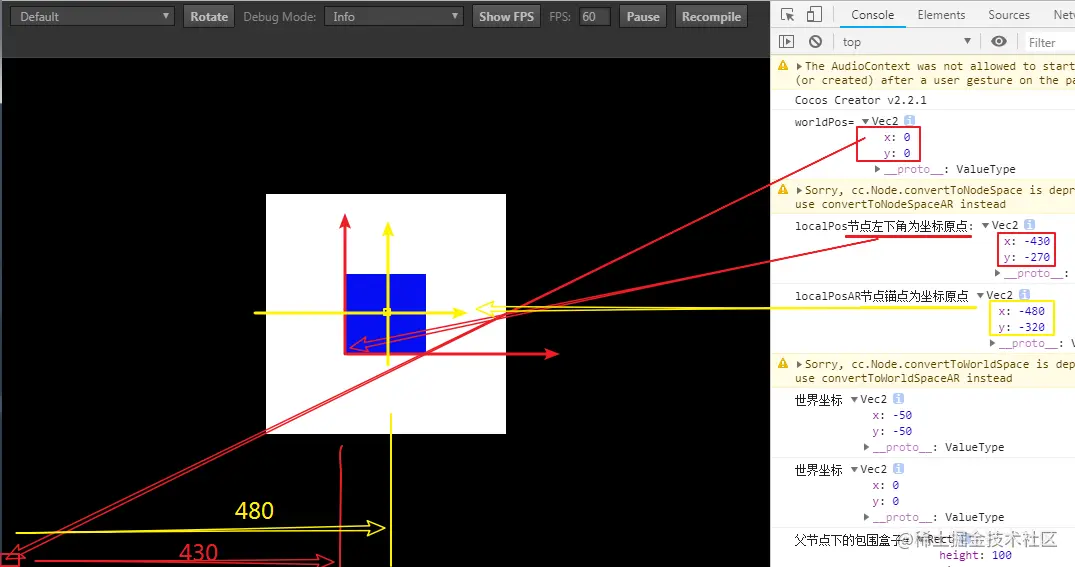Open the Default resolution dropdown
Image resolution: width=1075 pixels, height=567 pixels.
(93, 16)
